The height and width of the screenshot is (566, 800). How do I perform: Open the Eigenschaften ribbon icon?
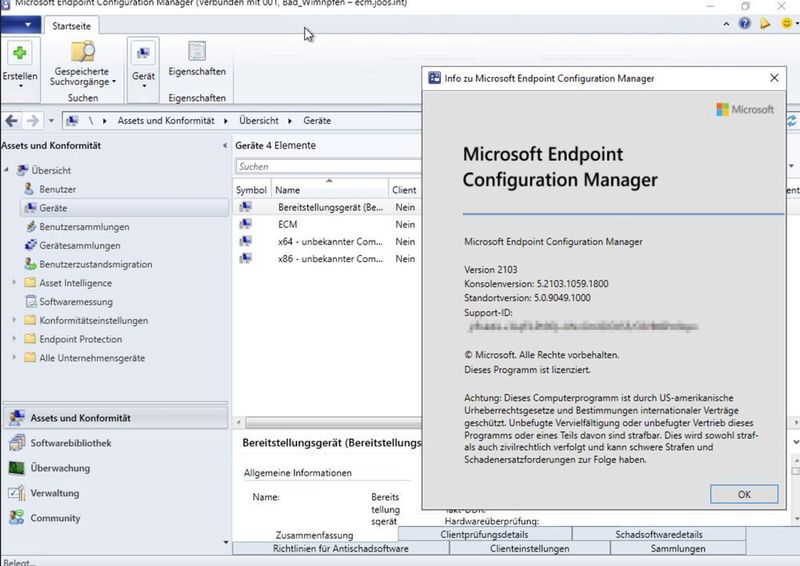[x=197, y=52]
